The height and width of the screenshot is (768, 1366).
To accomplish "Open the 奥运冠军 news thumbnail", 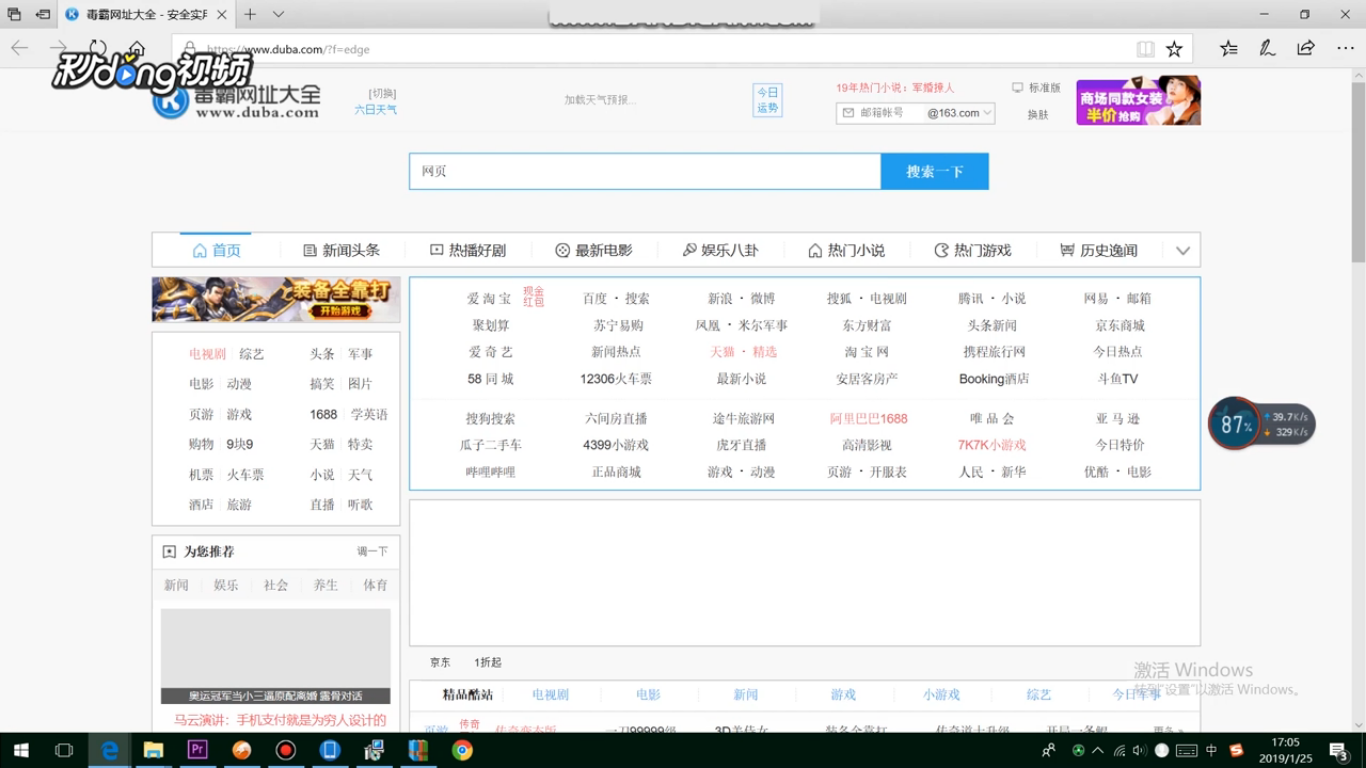I will click(276, 656).
